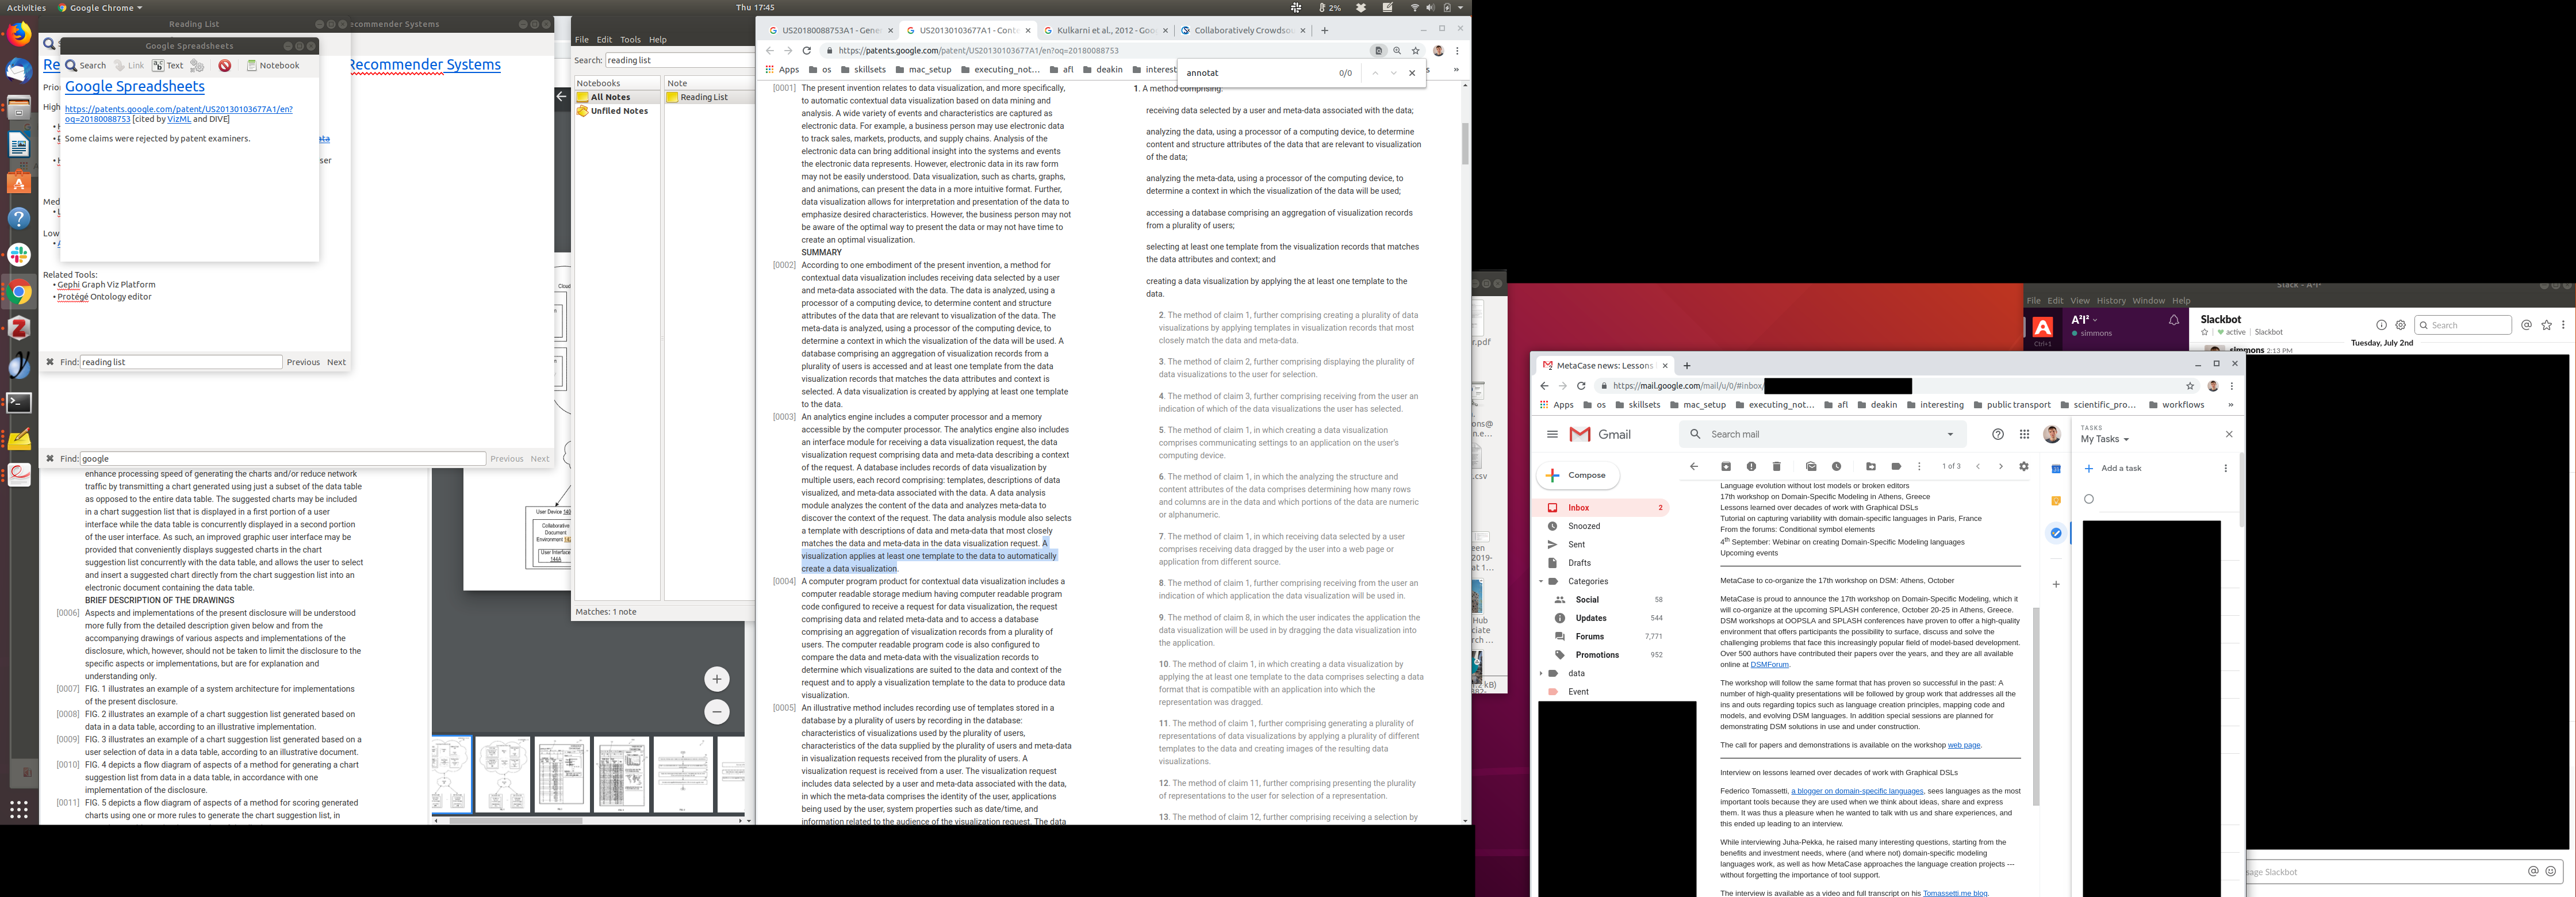Expand the data label in Gmail
Viewport: 2576px width, 897px height.
pos(1541,673)
